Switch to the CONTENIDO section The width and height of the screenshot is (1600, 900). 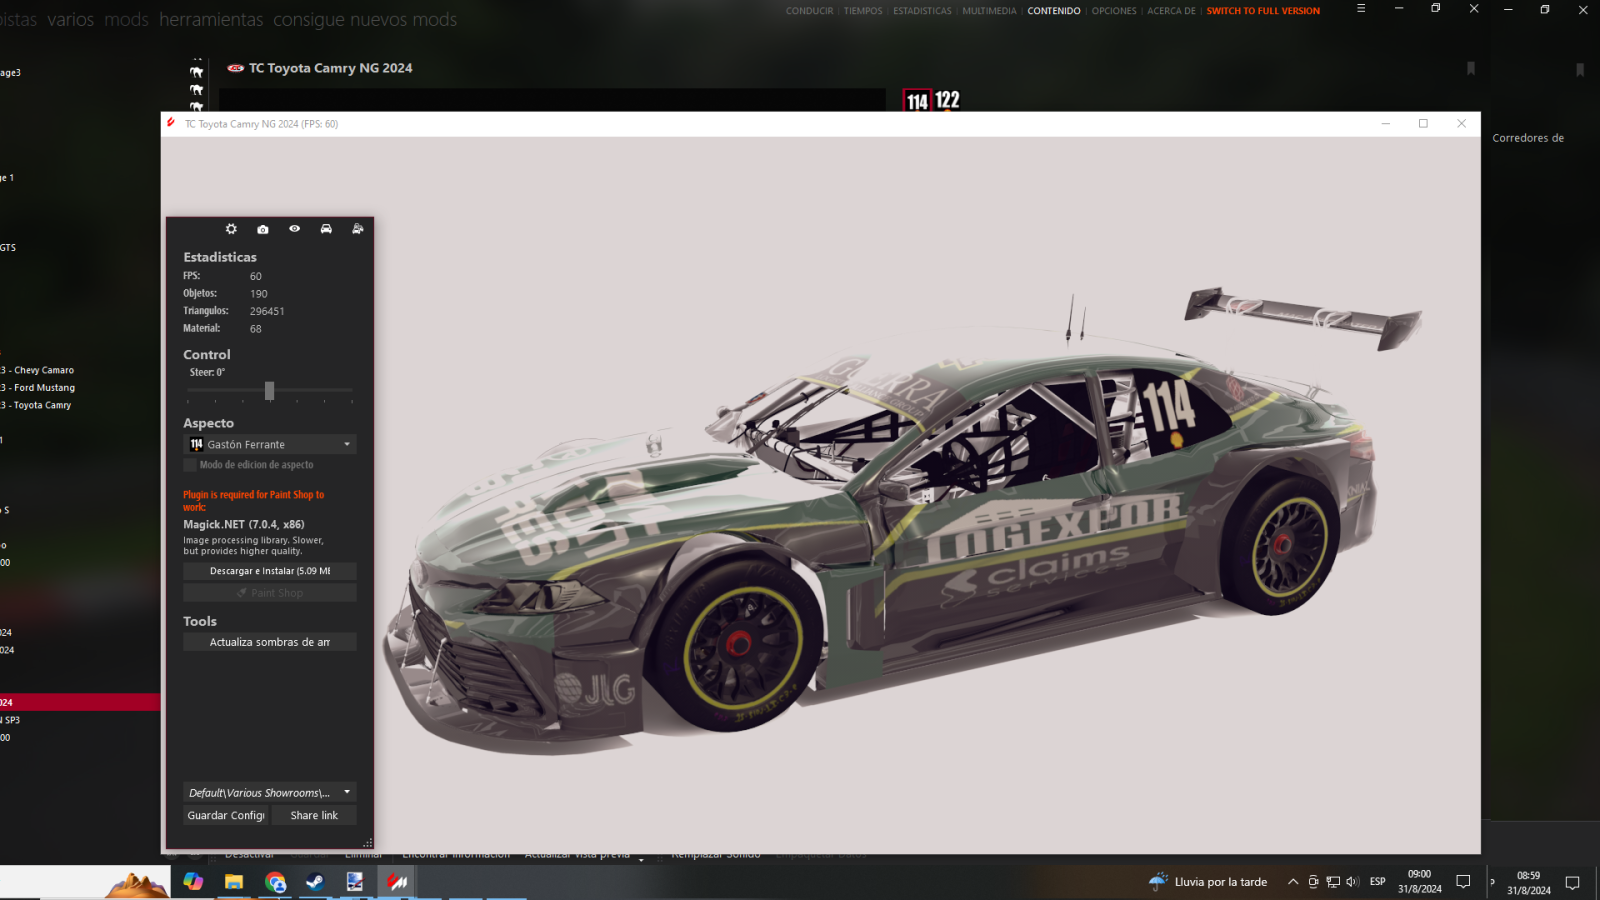click(1054, 11)
